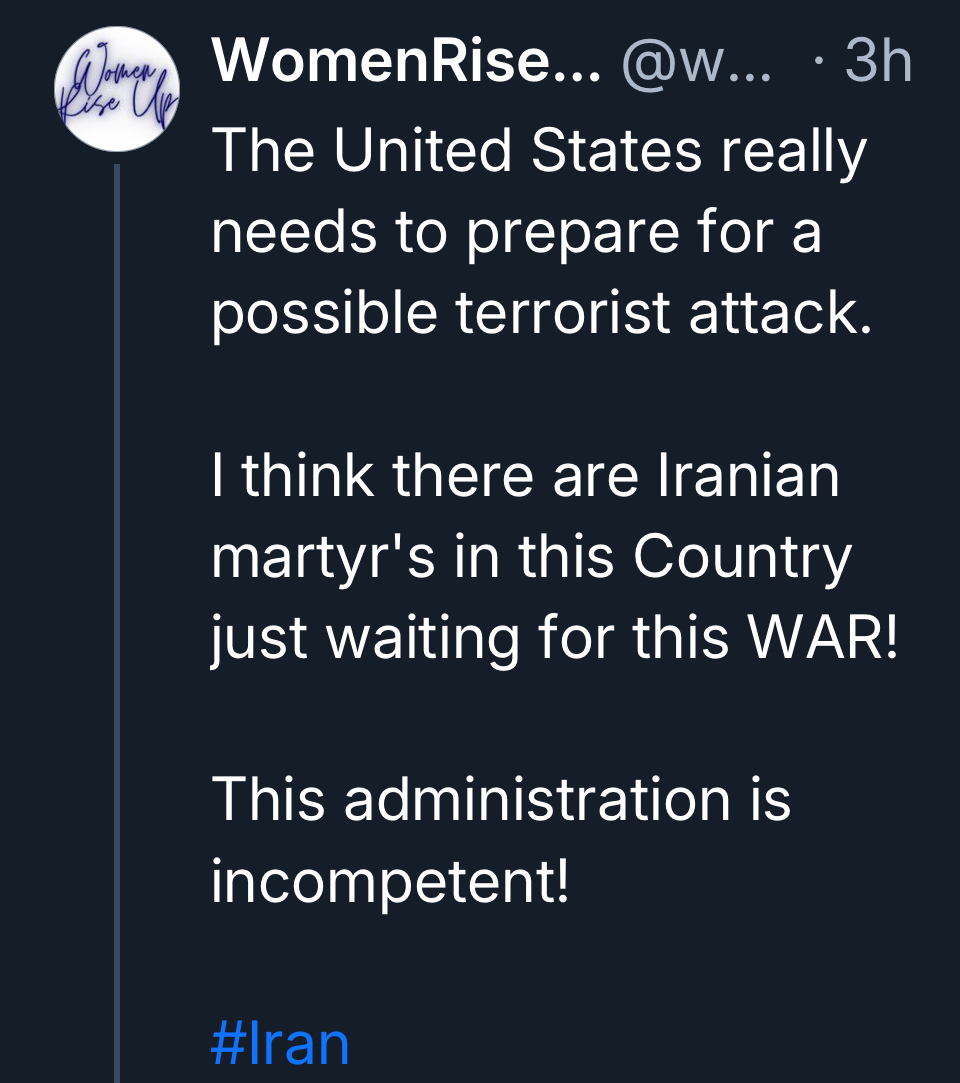This screenshot has width=960, height=1083.
Task: Click the word "administration" in the post
Action: point(535,799)
